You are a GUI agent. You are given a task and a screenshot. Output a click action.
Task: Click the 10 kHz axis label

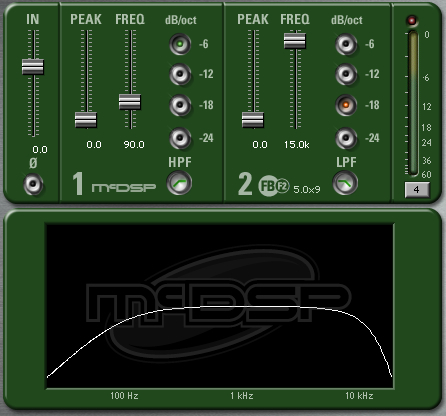click(359, 396)
